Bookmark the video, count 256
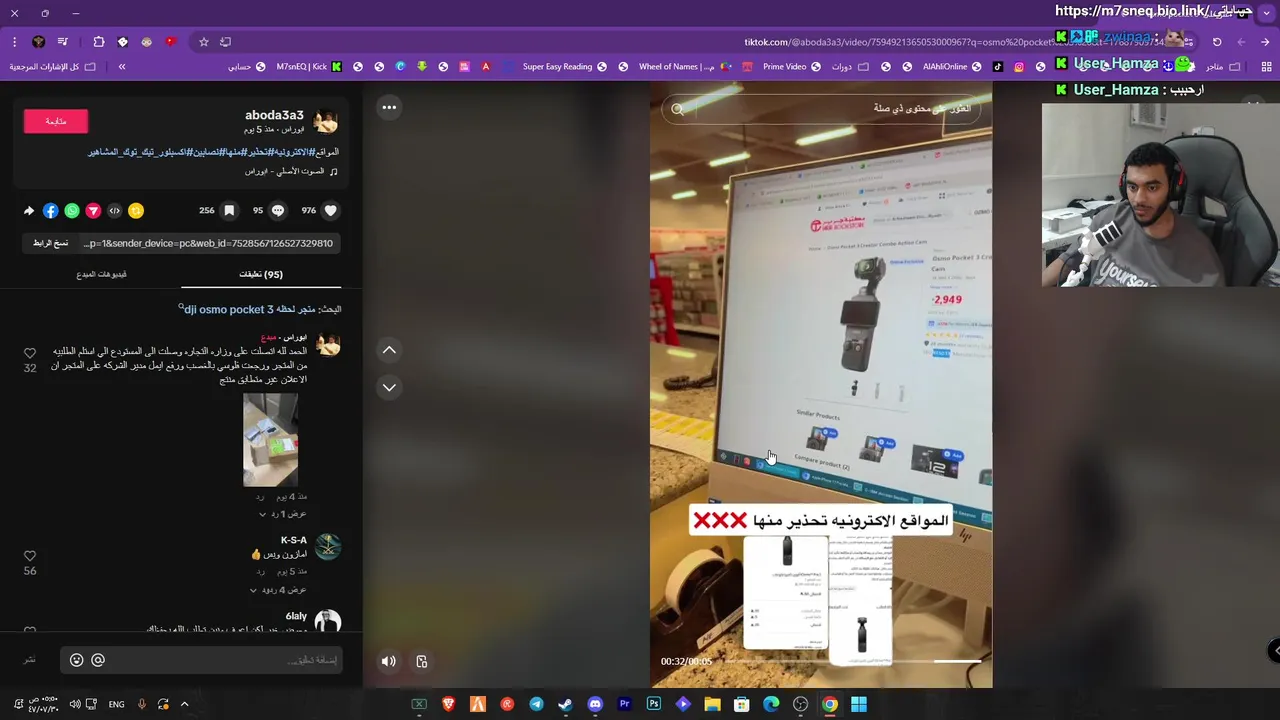The width and height of the screenshot is (1280, 720). (229, 211)
